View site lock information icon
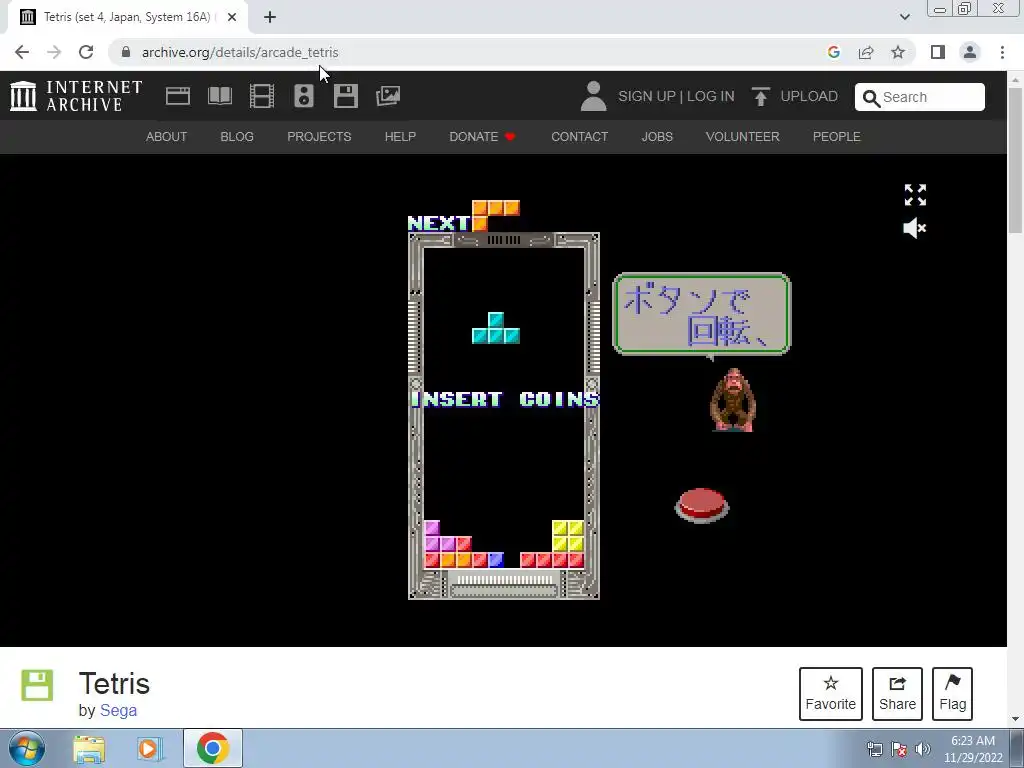 tap(126, 52)
